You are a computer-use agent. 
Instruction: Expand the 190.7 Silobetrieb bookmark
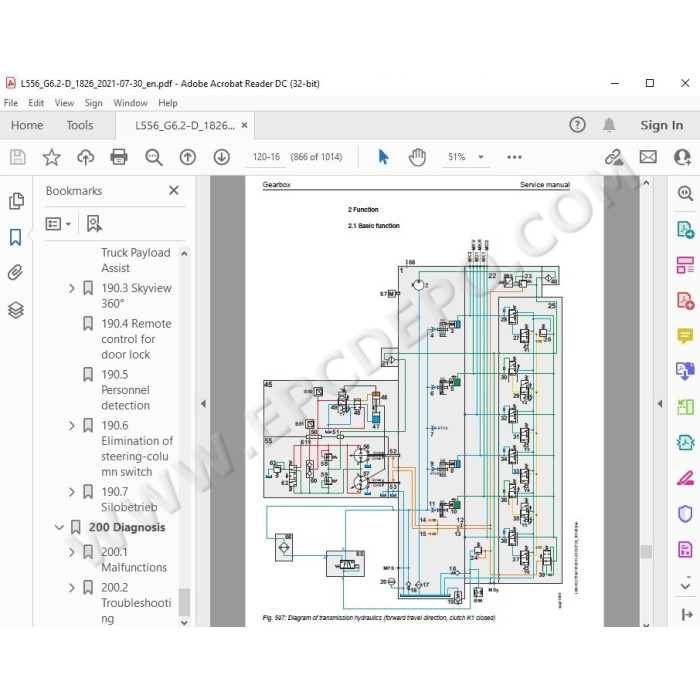pos(71,492)
